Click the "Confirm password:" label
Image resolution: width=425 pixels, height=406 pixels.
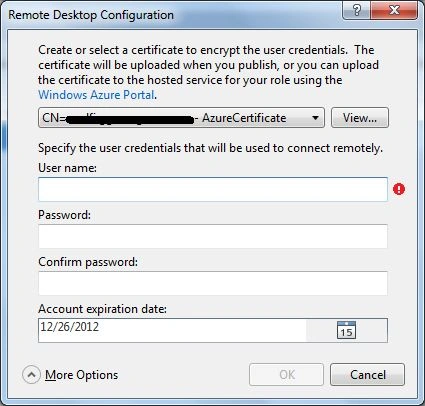tap(88, 262)
